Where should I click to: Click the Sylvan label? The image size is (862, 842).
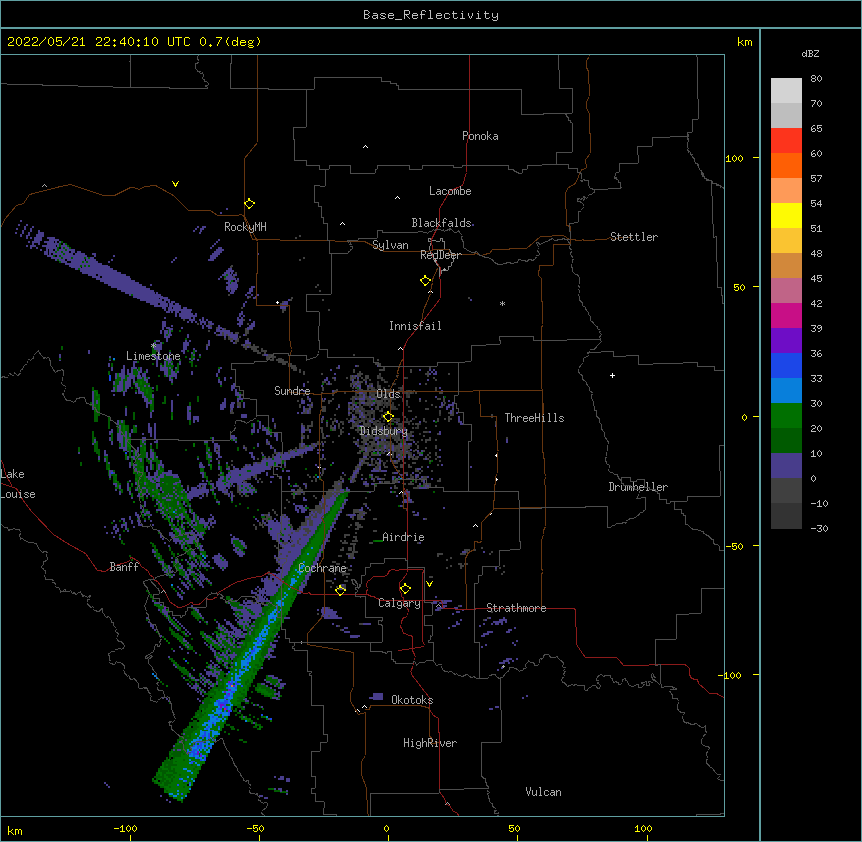point(390,245)
